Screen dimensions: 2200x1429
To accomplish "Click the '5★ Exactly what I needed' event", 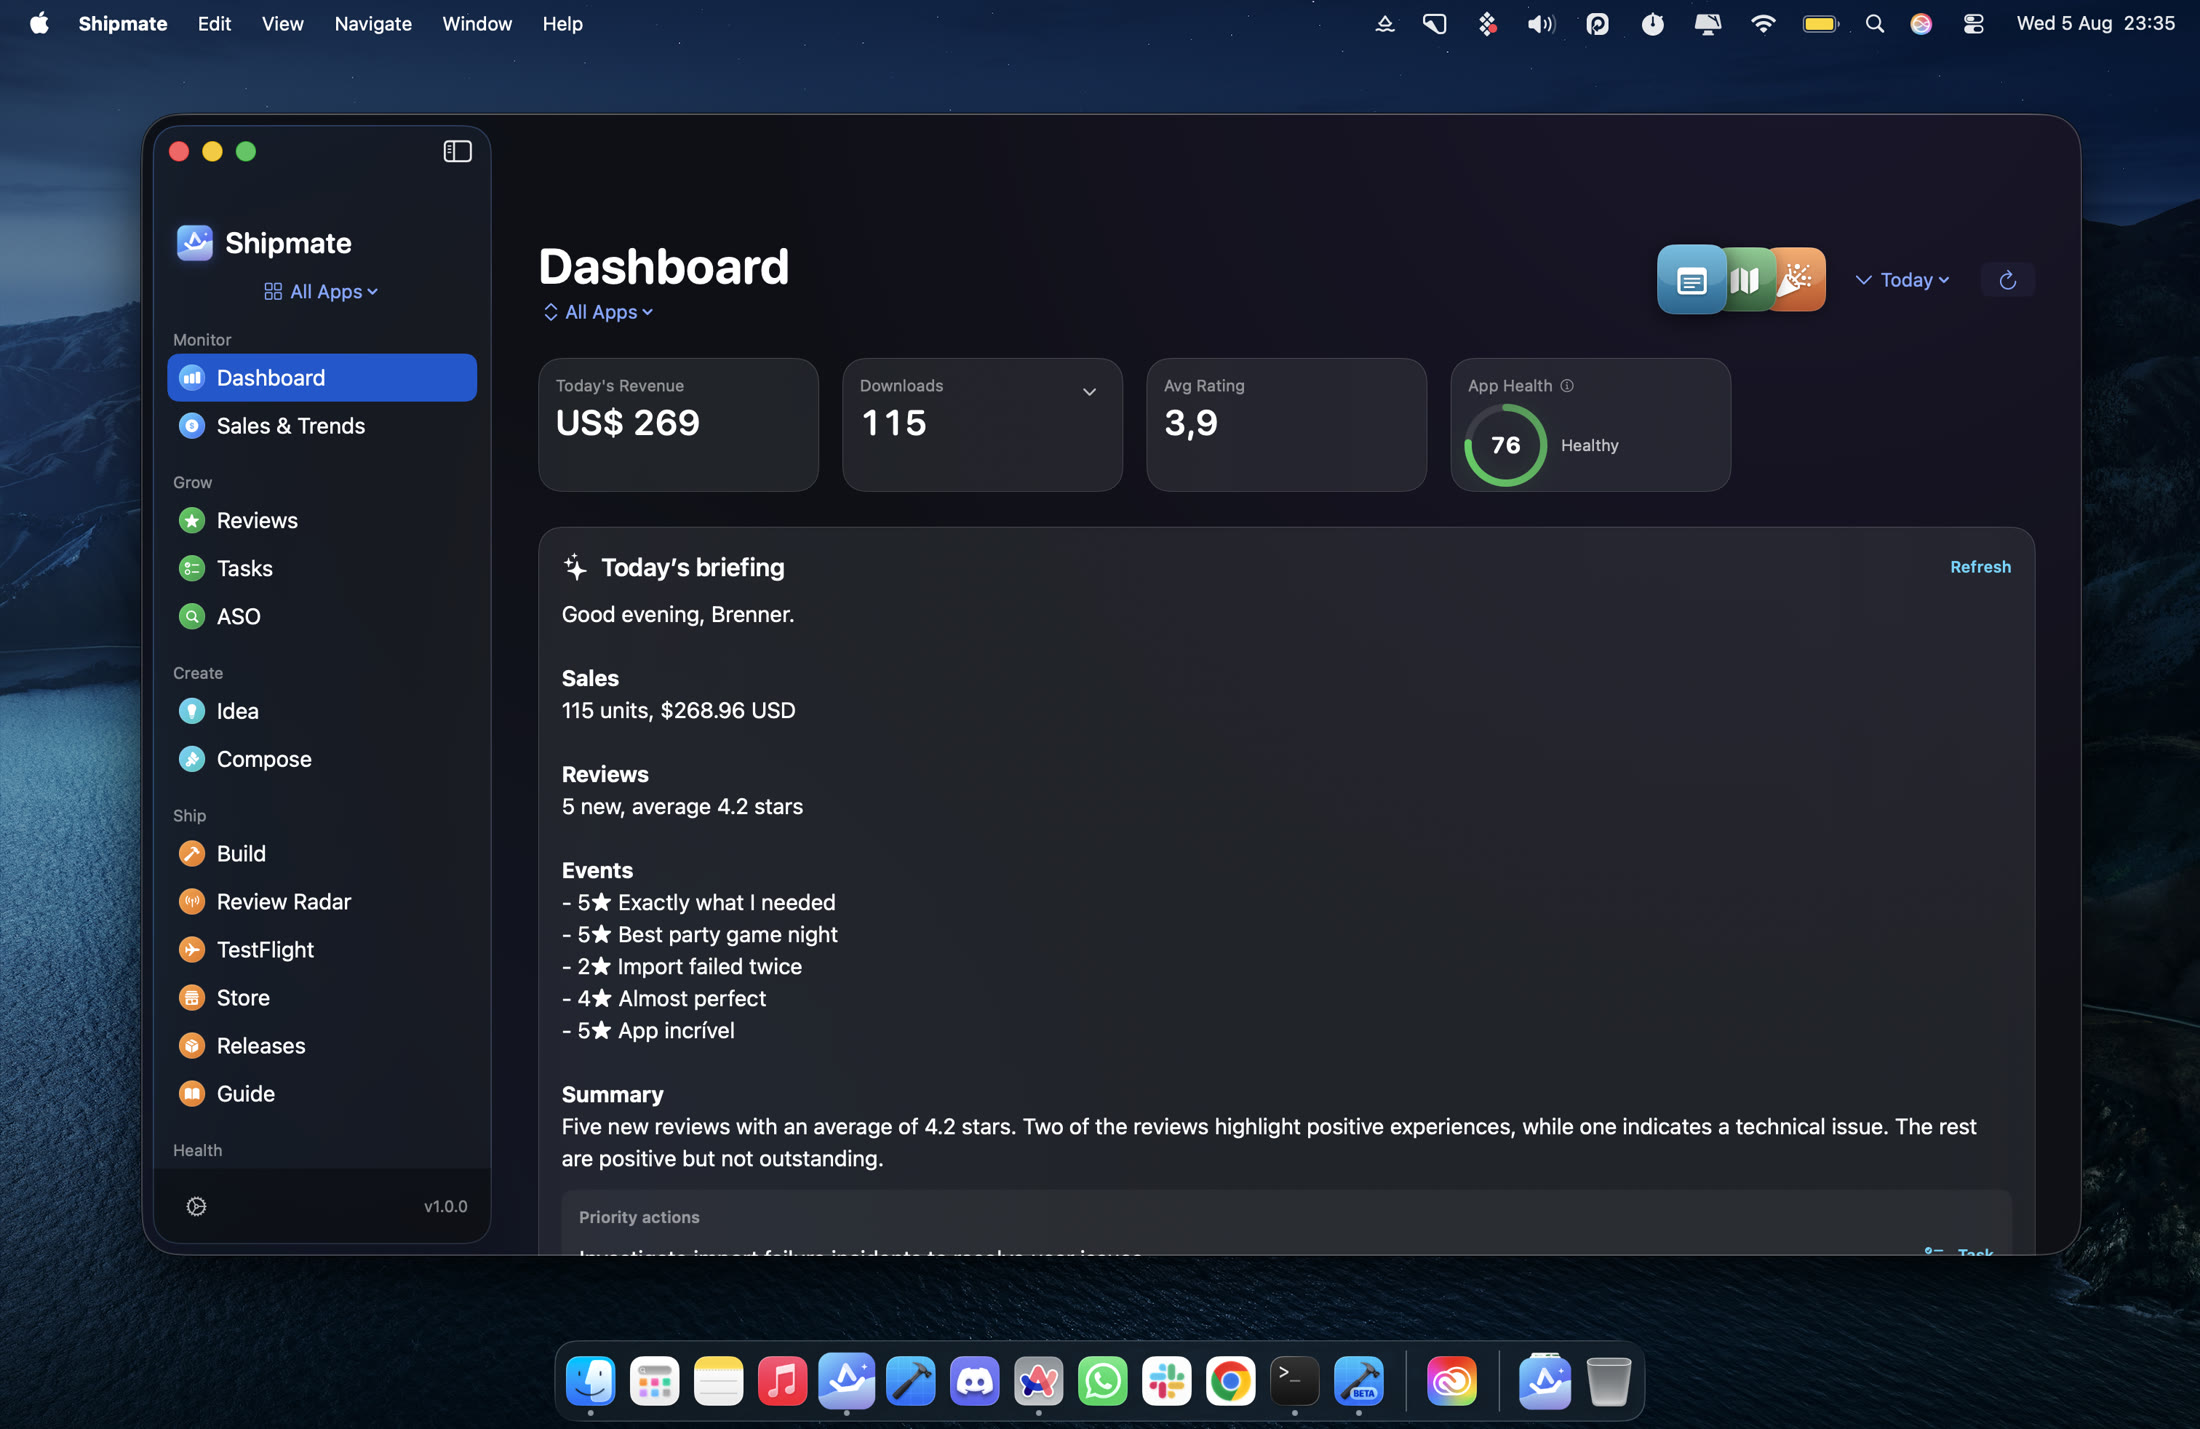I will click(698, 902).
